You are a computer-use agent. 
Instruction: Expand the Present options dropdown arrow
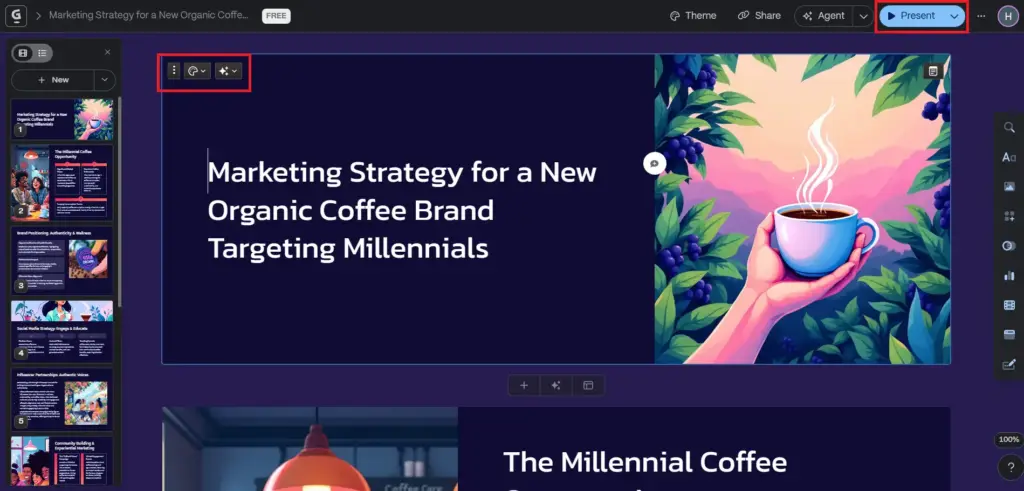click(x=954, y=16)
